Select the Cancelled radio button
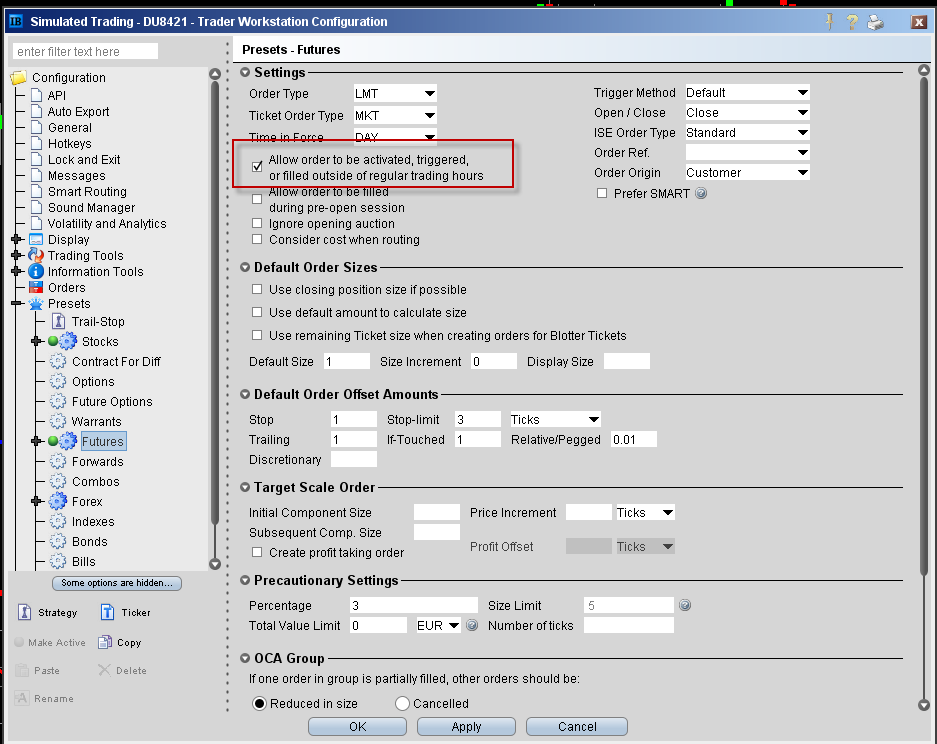 (402, 703)
